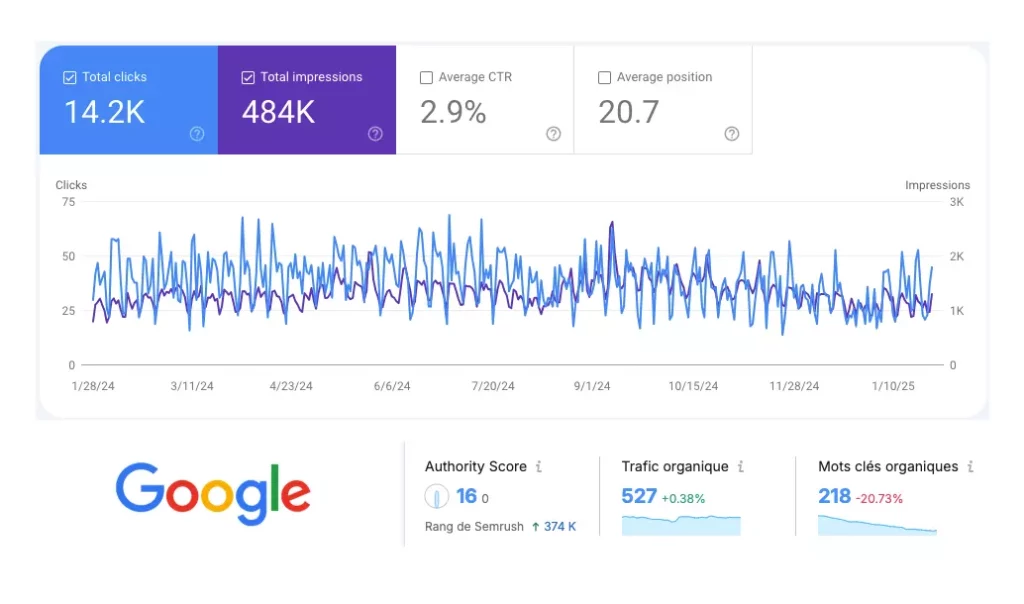Click the Authority Score gauge icon

pyautogui.click(x=436, y=496)
